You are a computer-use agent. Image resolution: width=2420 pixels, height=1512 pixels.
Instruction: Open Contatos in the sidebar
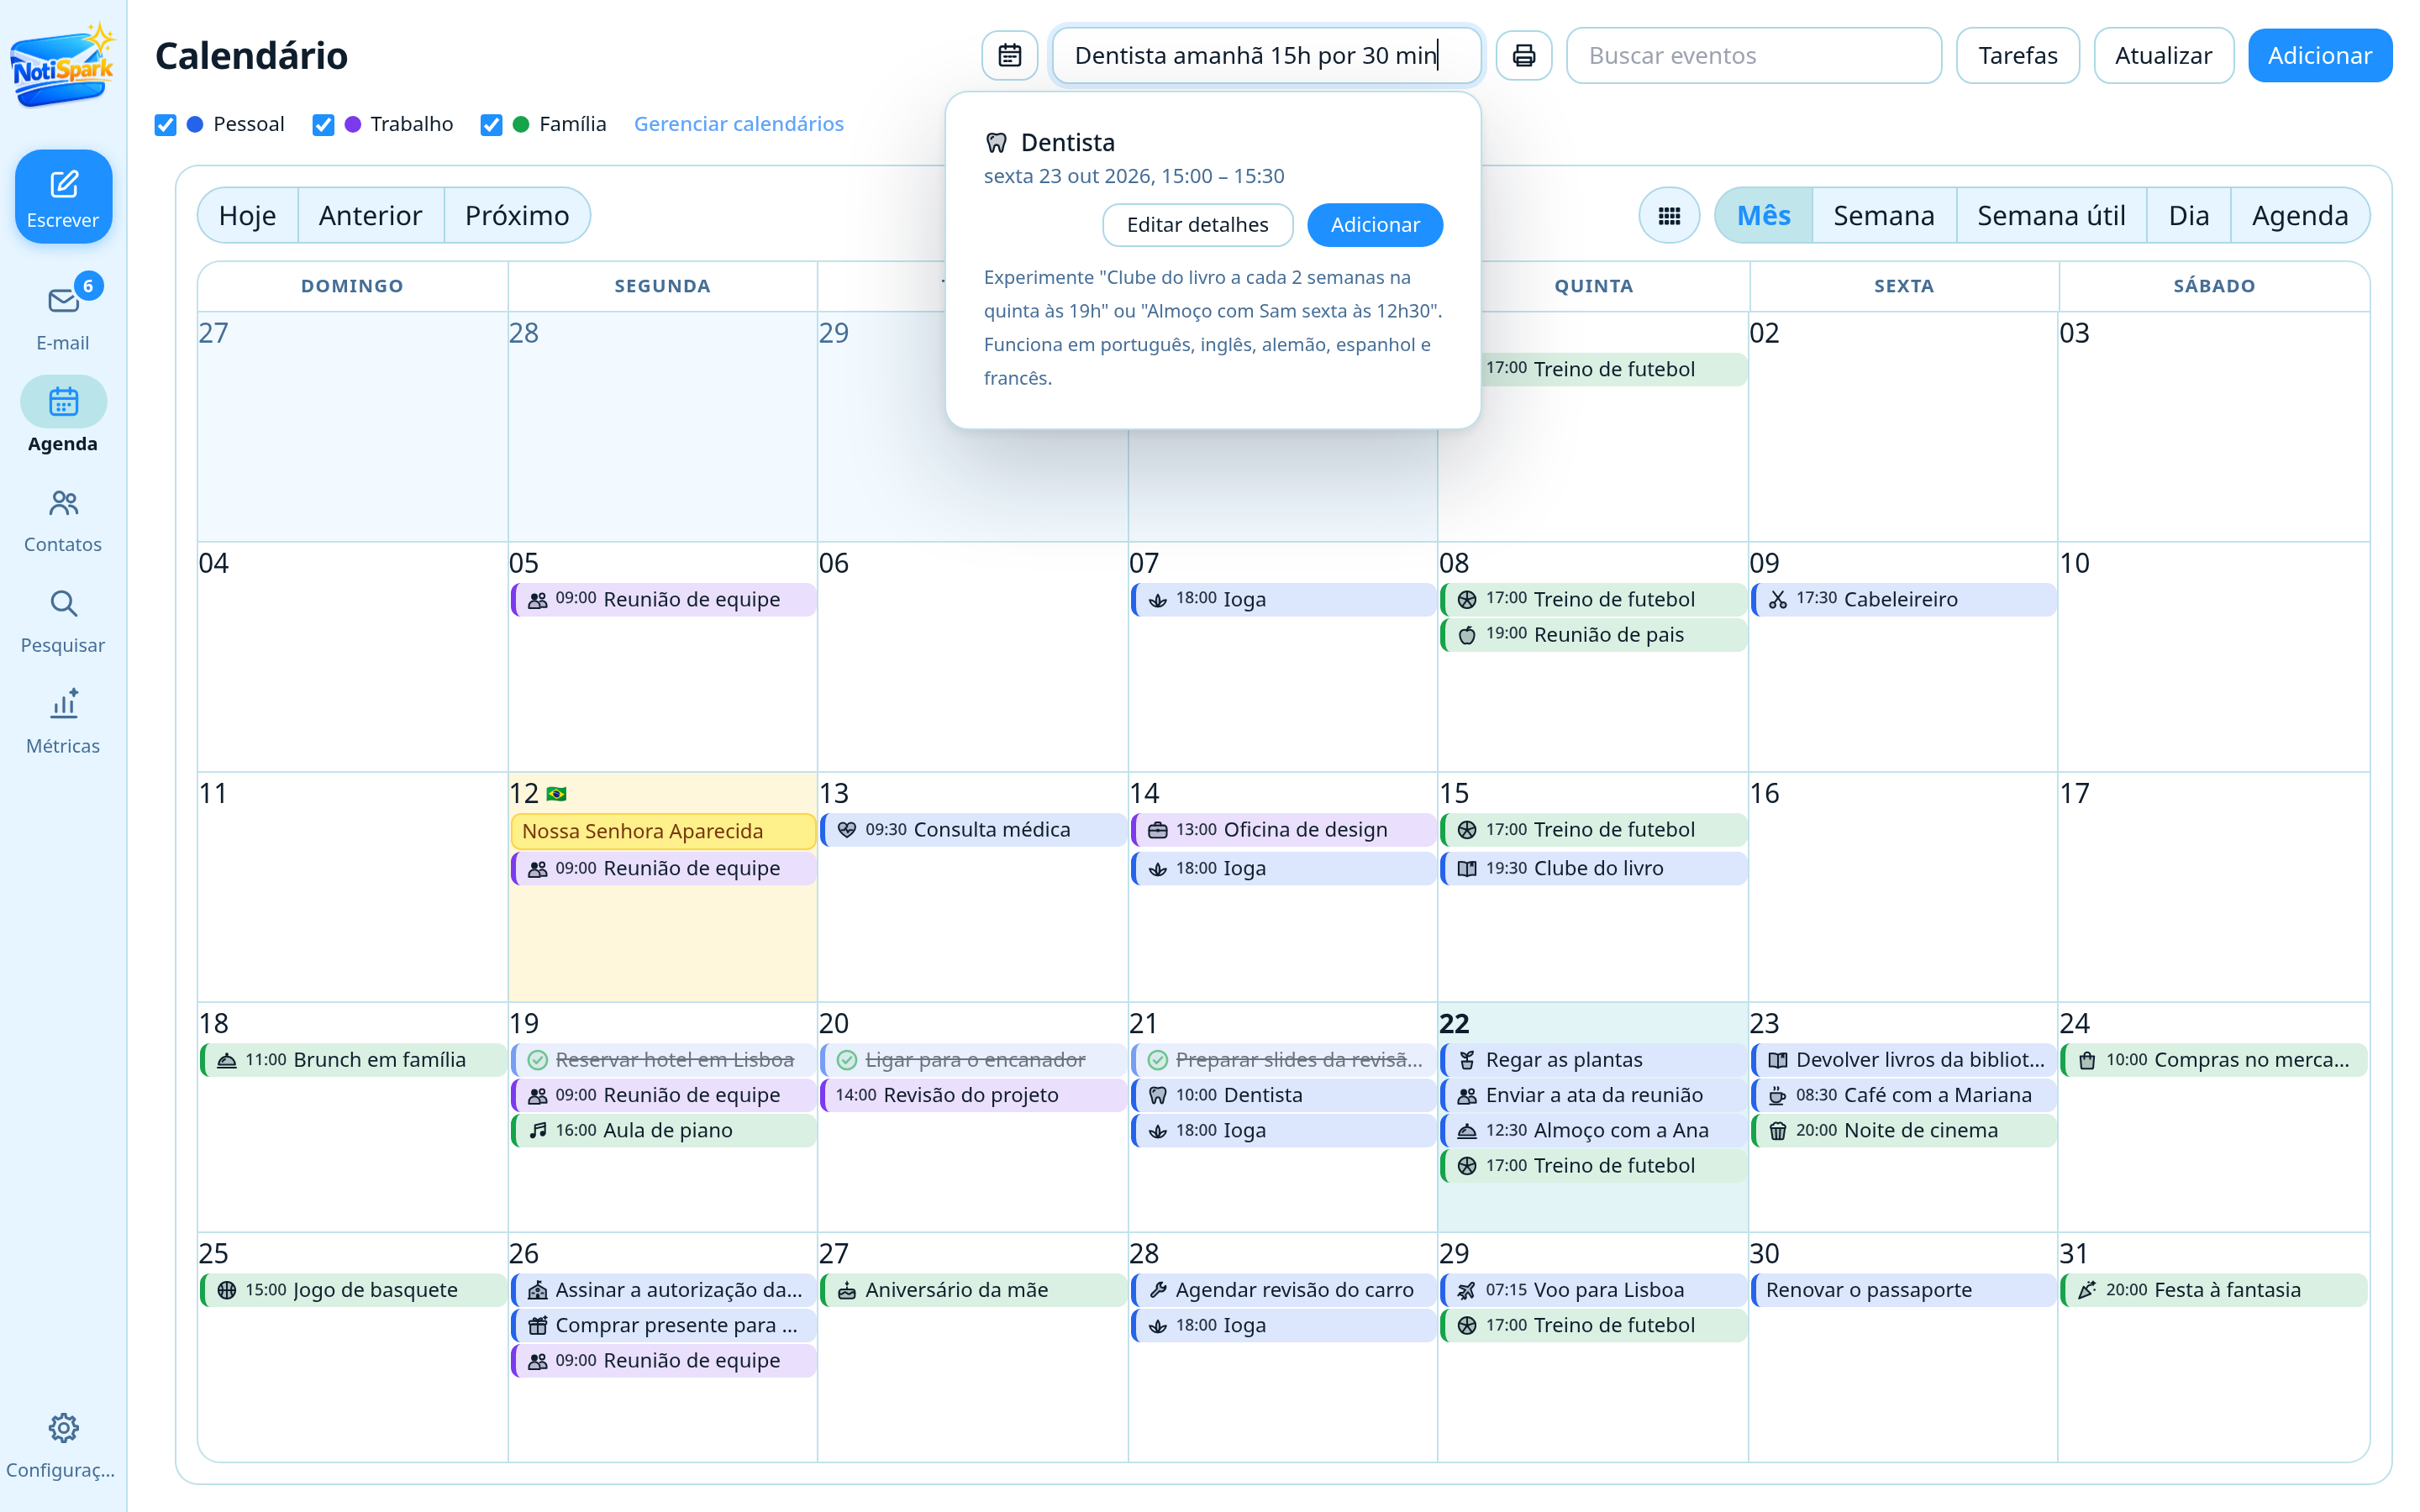(63, 520)
